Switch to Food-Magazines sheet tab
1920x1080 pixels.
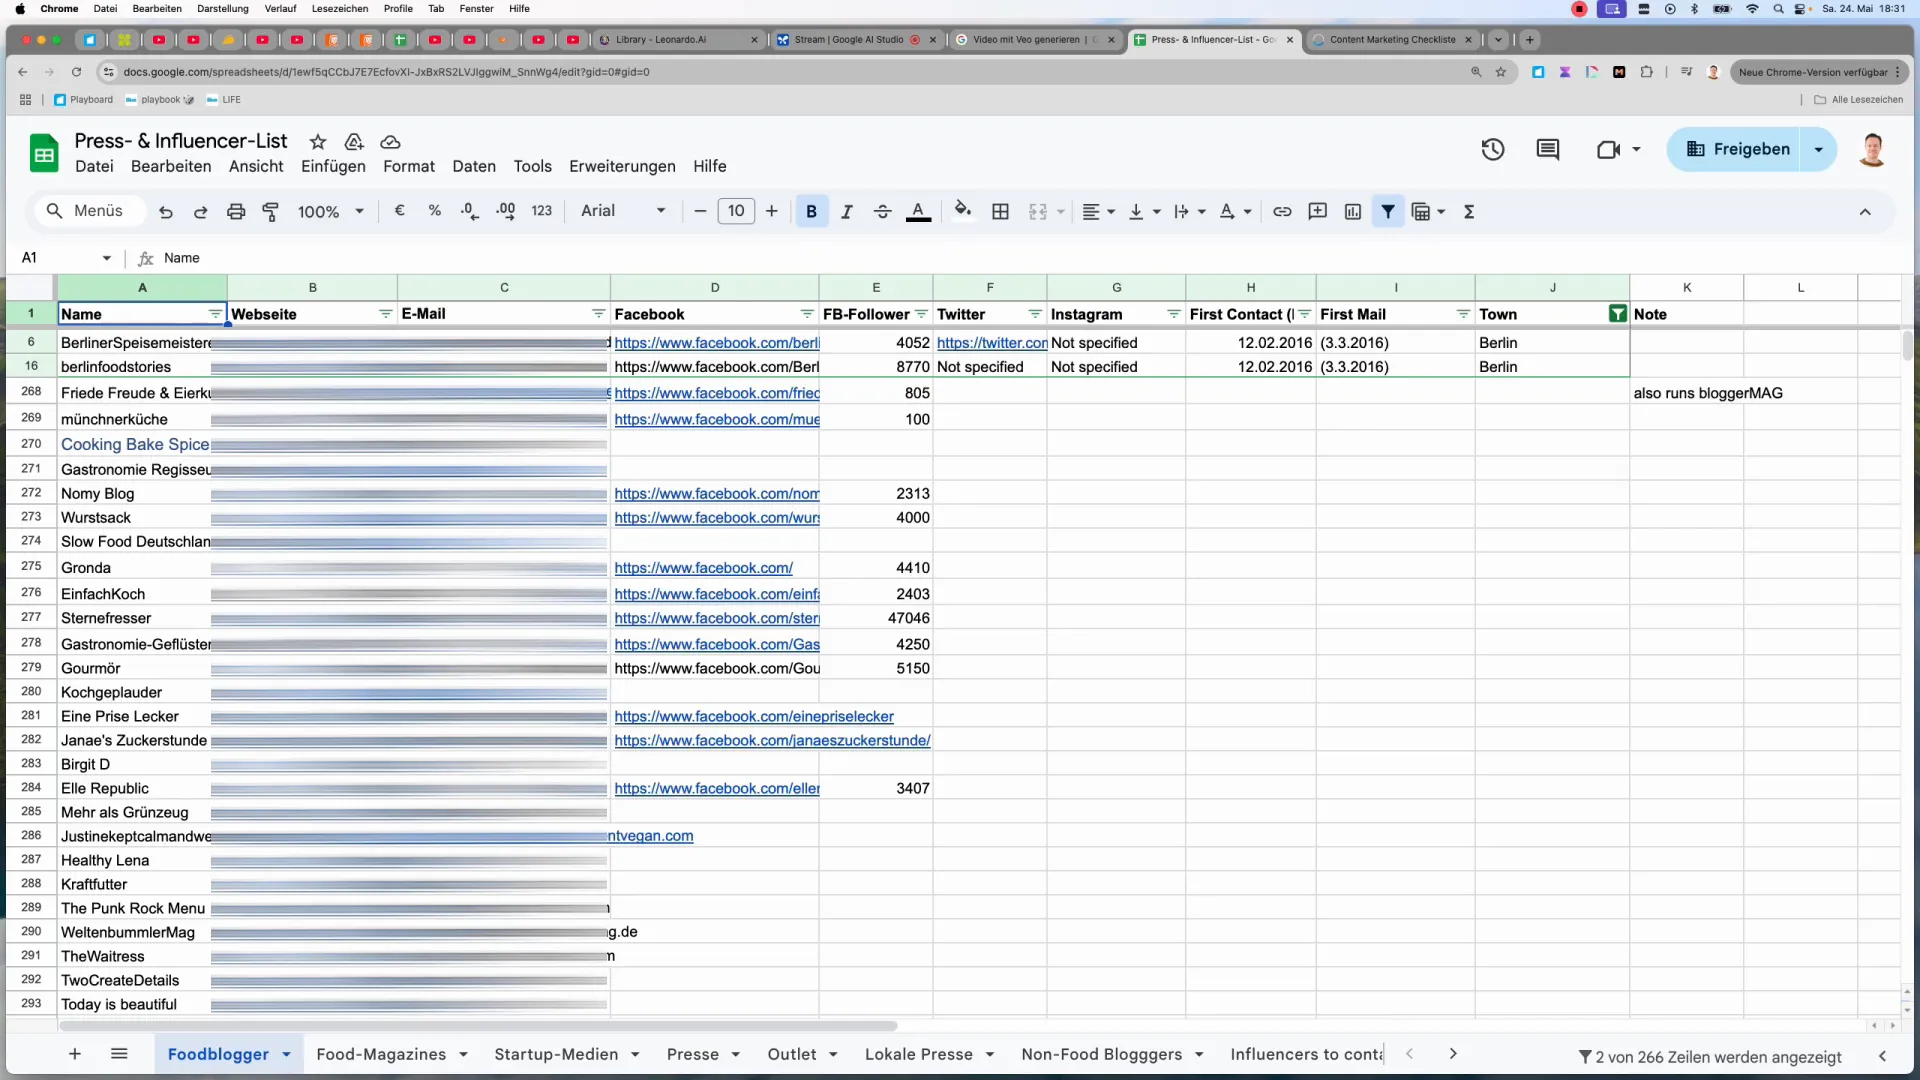tap(381, 1054)
